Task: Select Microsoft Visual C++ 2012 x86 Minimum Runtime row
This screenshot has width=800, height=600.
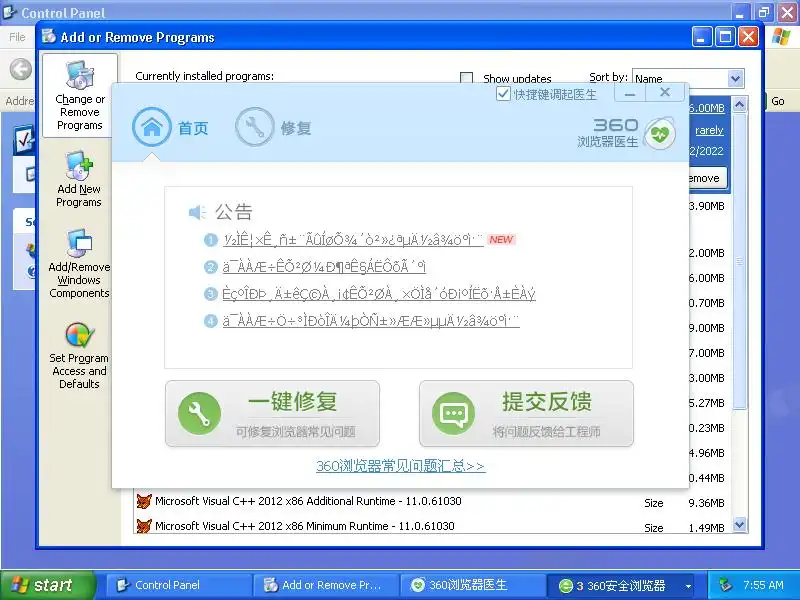Action: 431,526
